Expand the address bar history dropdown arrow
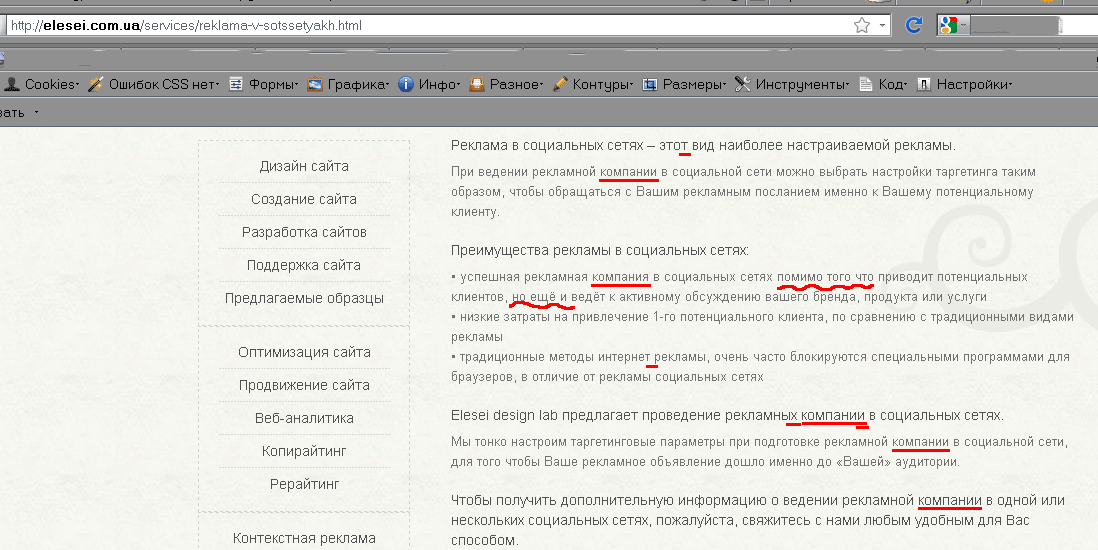Screen dimensions: 1098x550 tap(882, 26)
